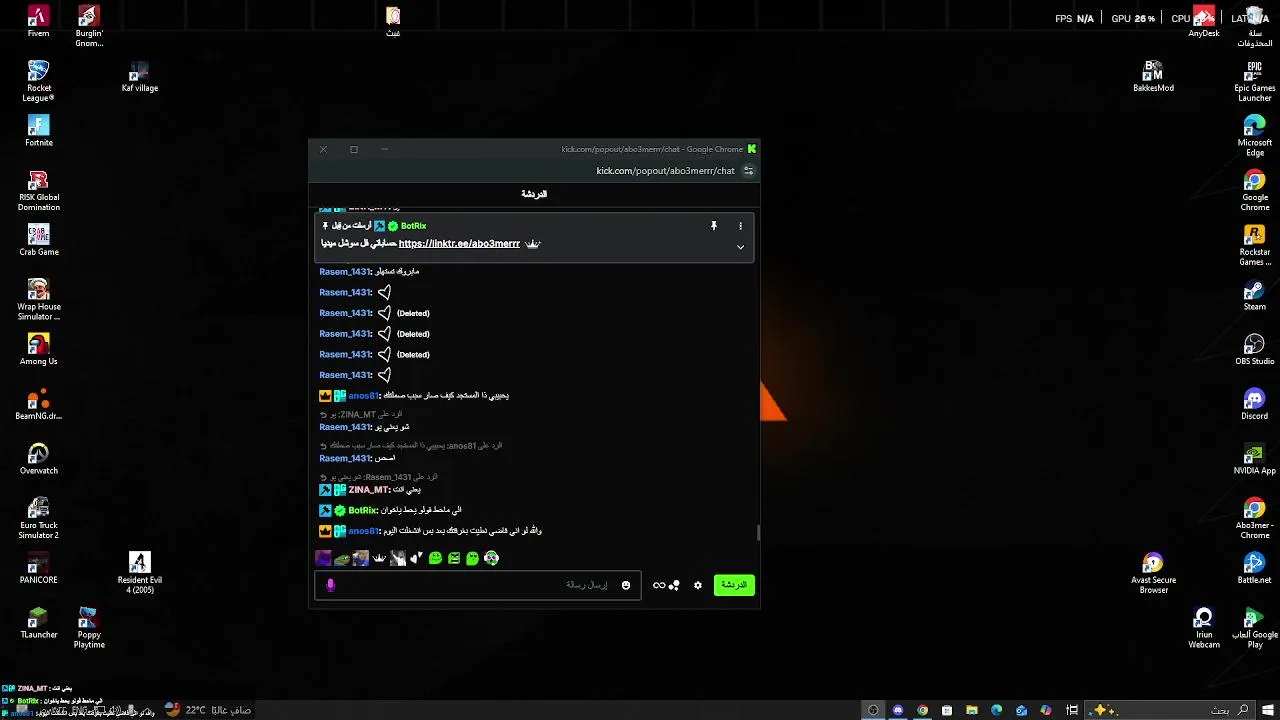This screenshot has height=720, width=1280.
Task: Open the Among Us desktop icon
Action: (38, 350)
